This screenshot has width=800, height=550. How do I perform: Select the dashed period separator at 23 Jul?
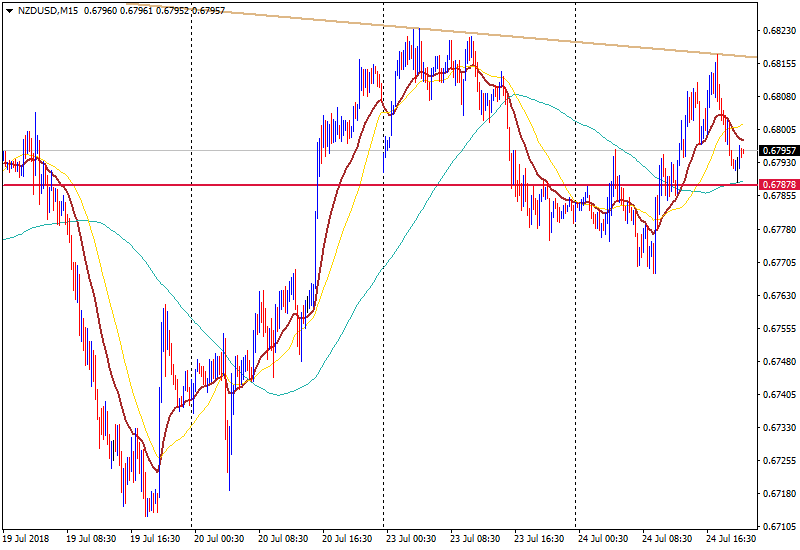coord(384,265)
